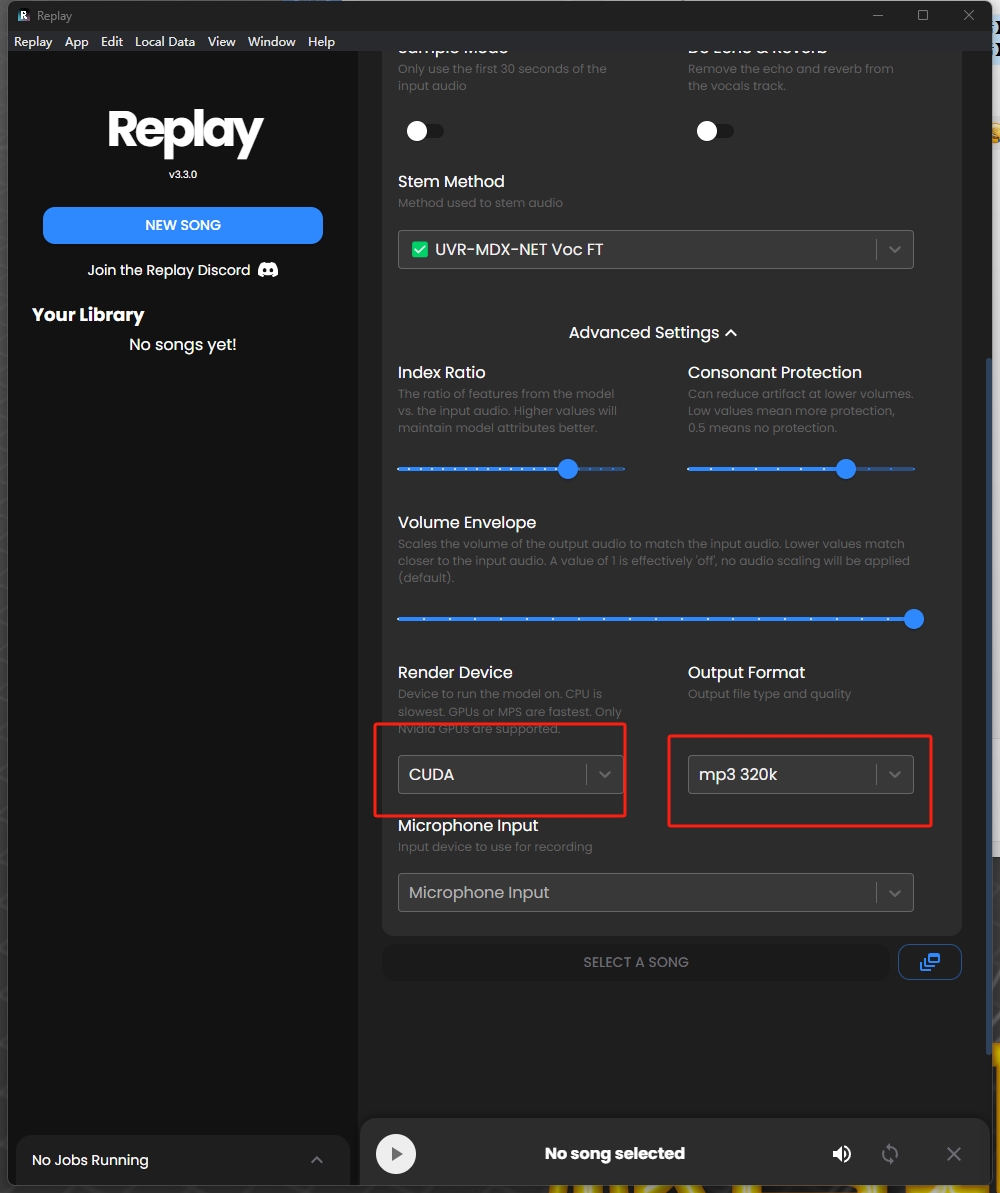
Task: Open the Microphone Input dropdown
Action: (655, 892)
